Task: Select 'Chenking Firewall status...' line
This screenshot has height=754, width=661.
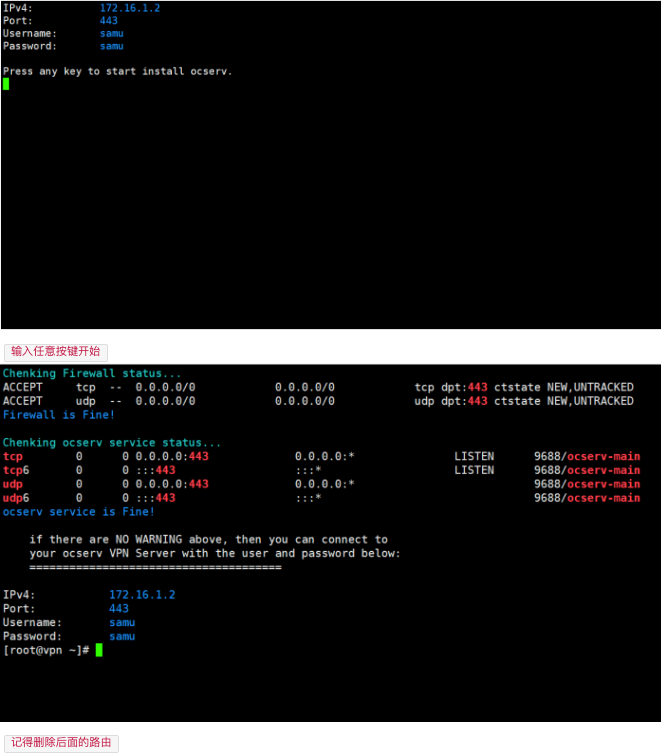Action: tap(92, 373)
